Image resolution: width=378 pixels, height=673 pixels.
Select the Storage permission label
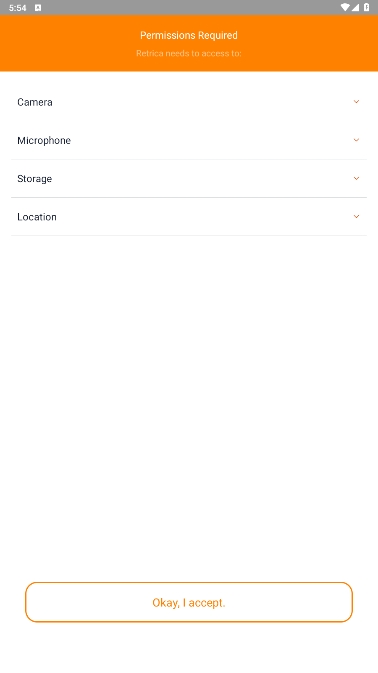tap(34, 179)
